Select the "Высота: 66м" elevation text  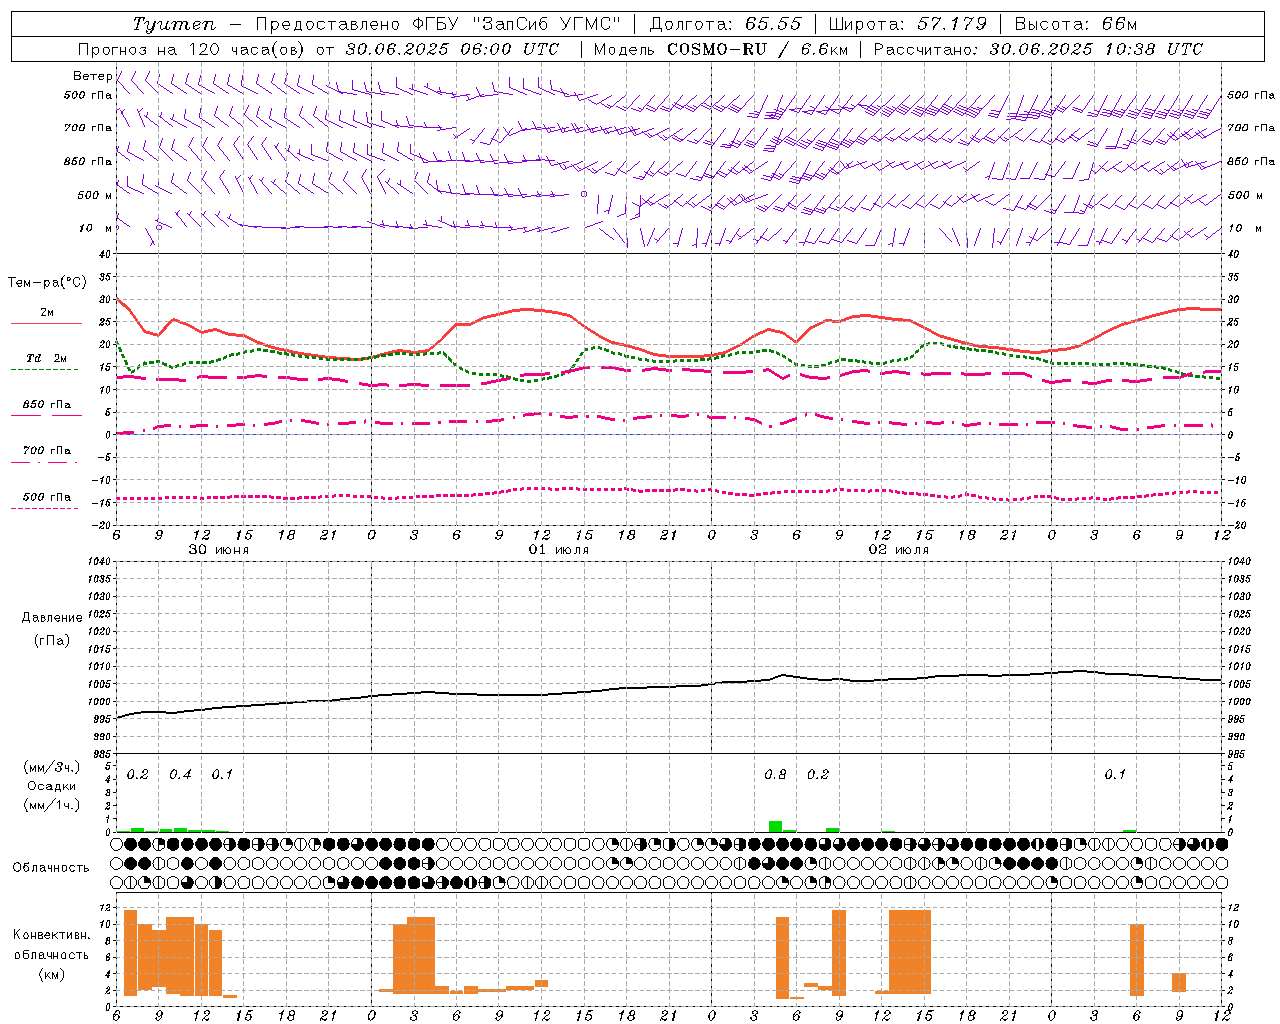click(x=1075, y=24)
